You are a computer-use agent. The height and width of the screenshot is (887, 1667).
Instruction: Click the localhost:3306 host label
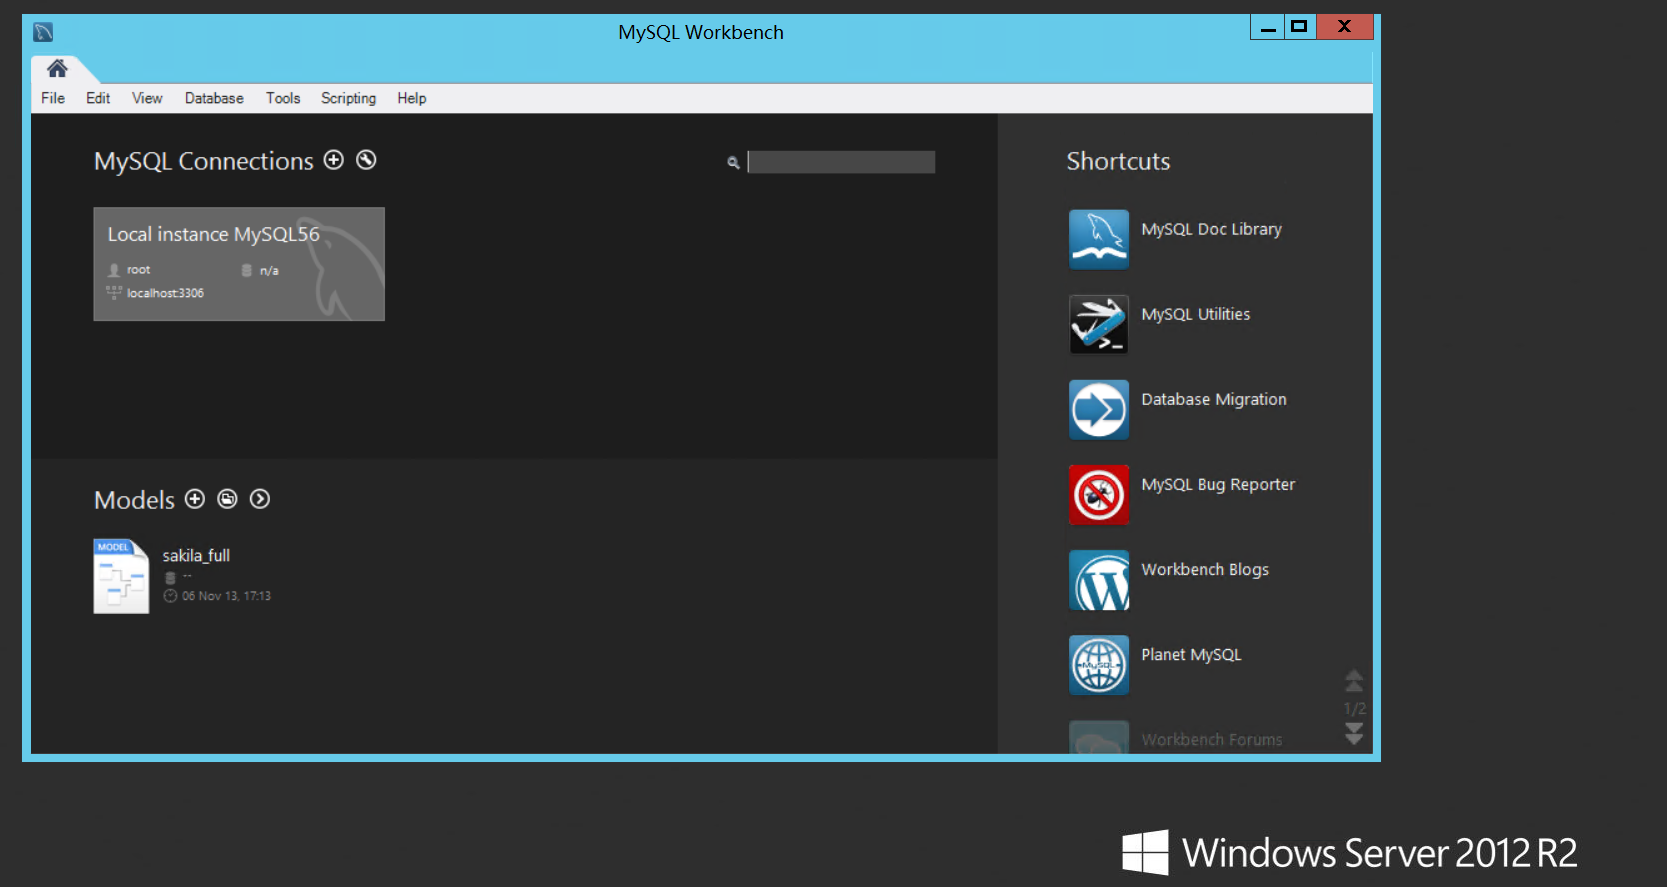tap(165, 293)
